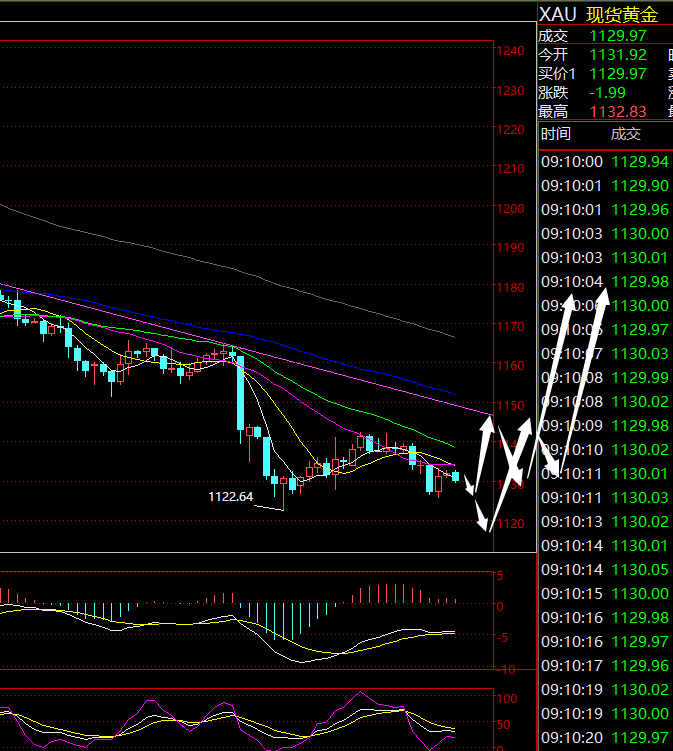Click the -5 label on MACD axis
Image resolution: width=673 pixels, height=751 pixels.
tap(502, 638)
